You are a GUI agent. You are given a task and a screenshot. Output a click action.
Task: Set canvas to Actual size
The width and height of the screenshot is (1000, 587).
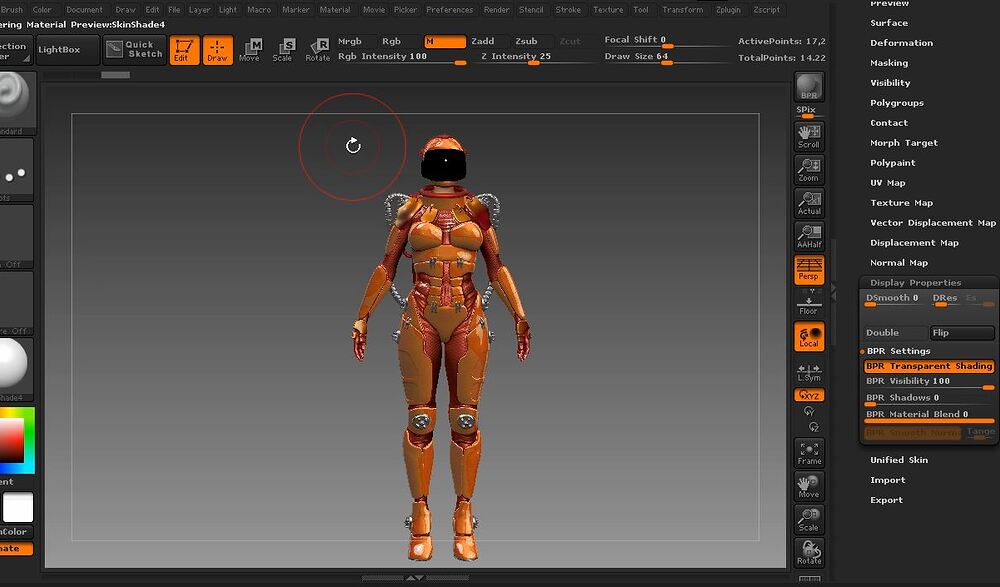click(x=809, y=203)
